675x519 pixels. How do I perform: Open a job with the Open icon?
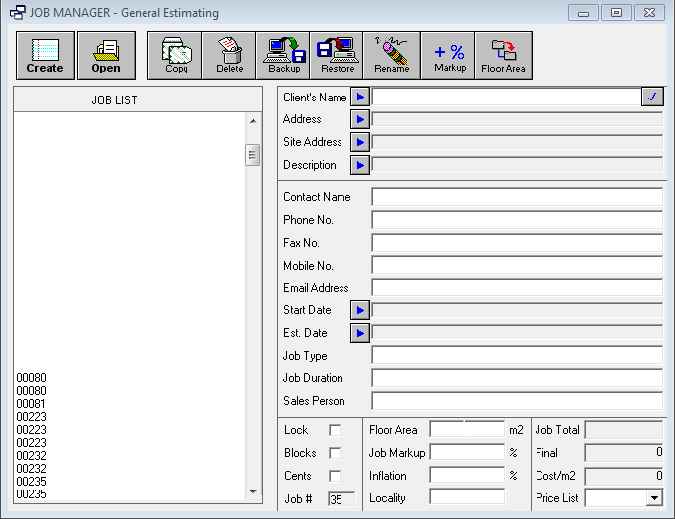coord(106,55)
